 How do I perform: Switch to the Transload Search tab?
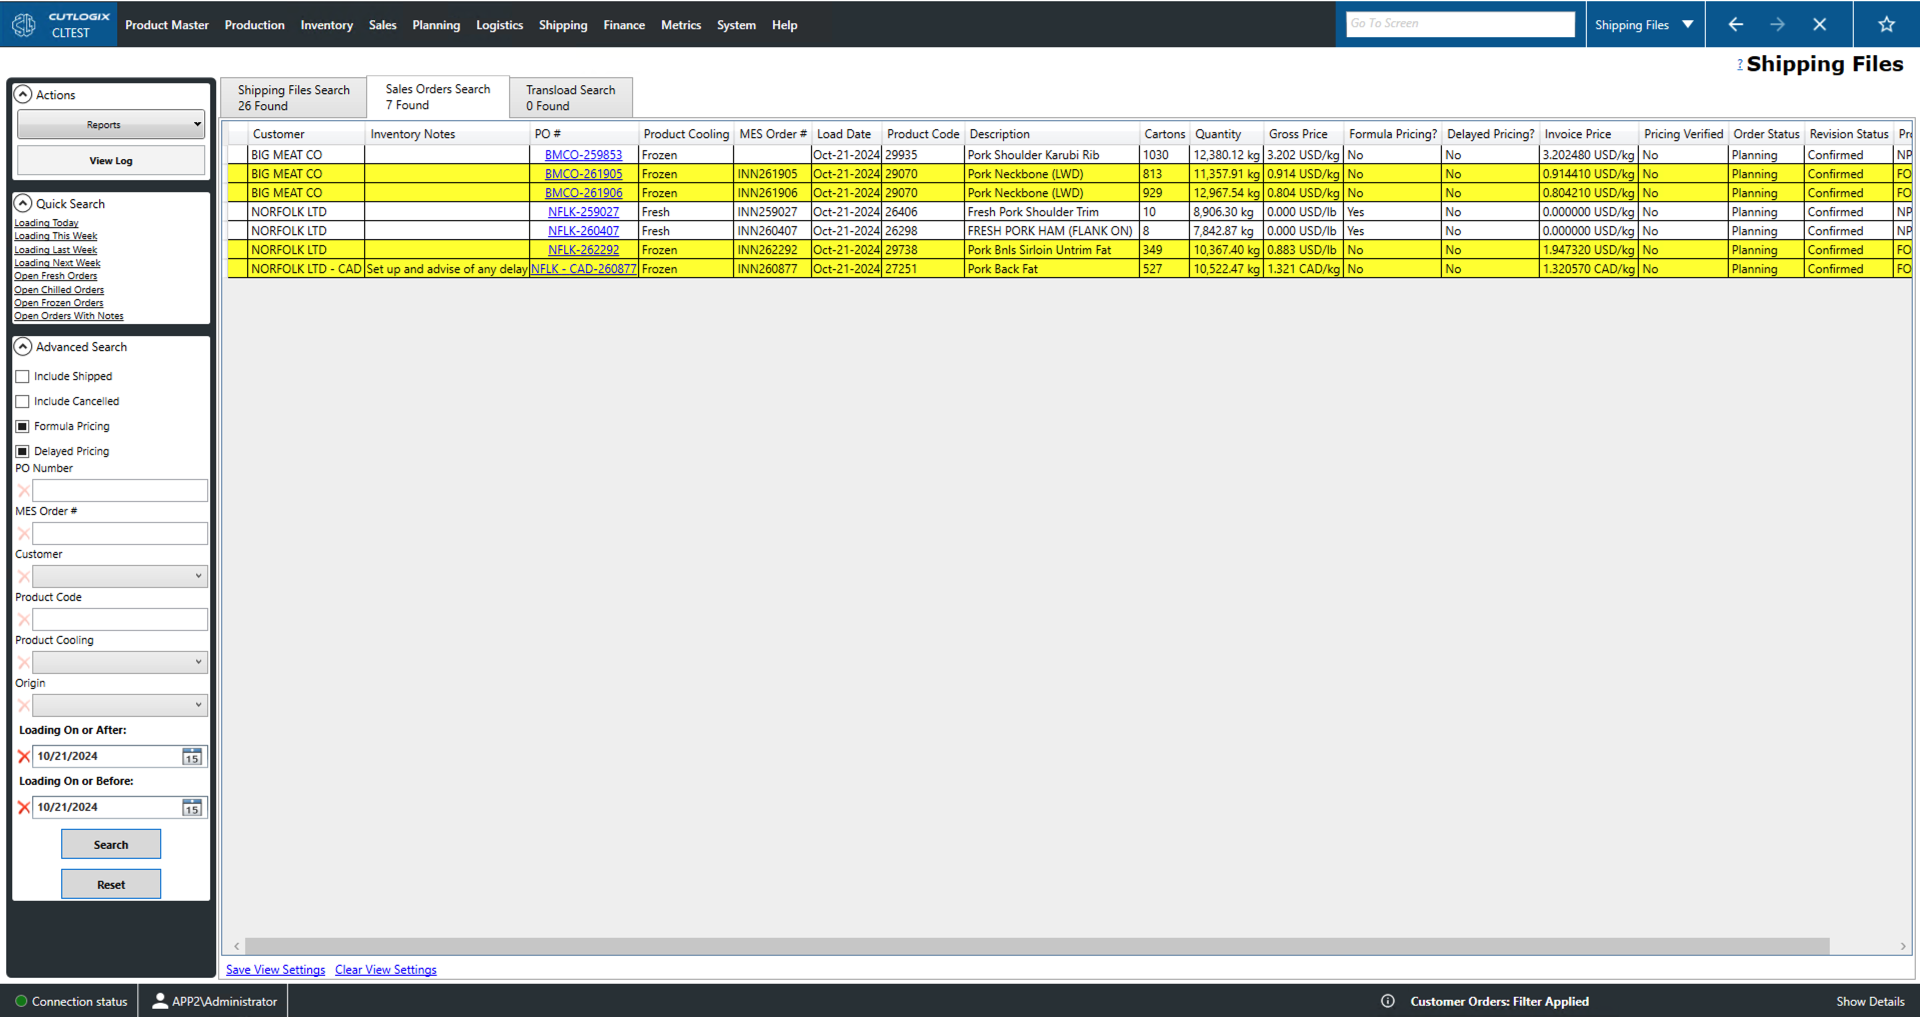570,96
